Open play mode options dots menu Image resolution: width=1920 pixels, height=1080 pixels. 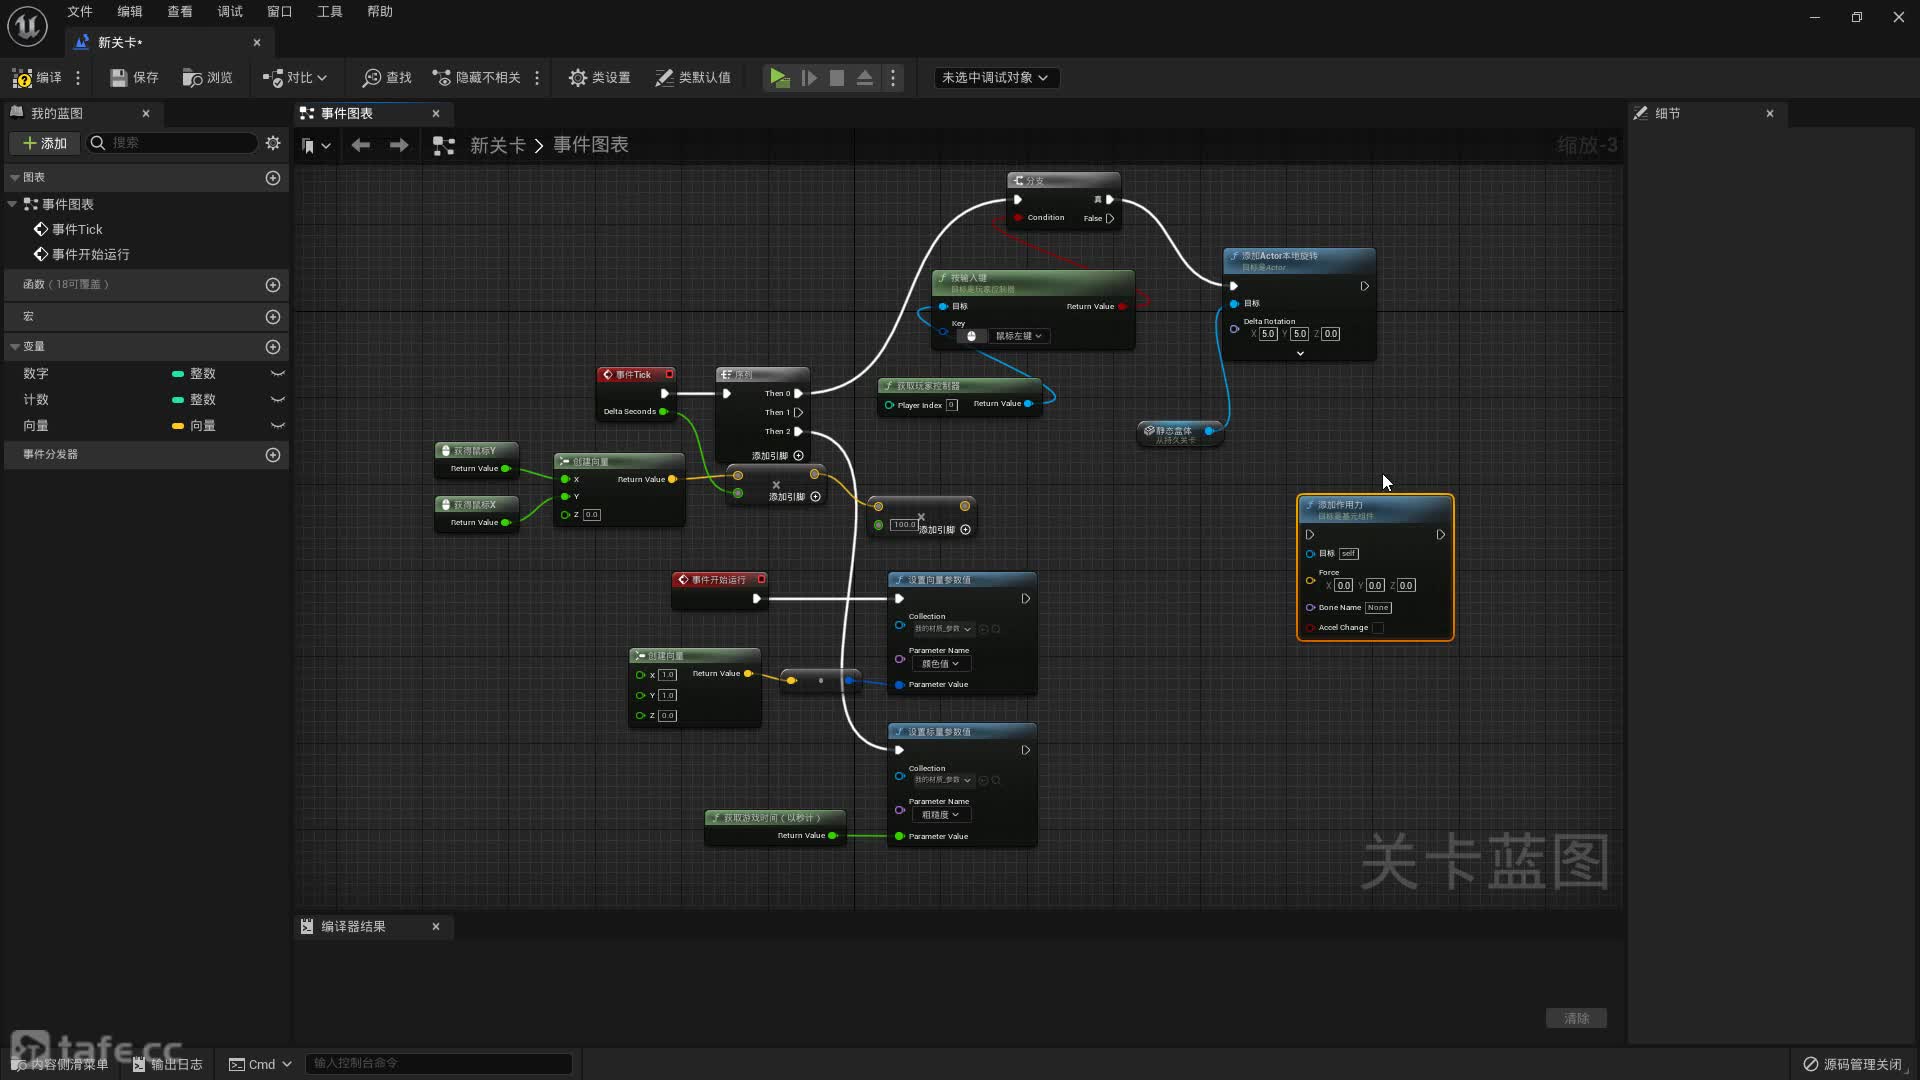(893, 77)
